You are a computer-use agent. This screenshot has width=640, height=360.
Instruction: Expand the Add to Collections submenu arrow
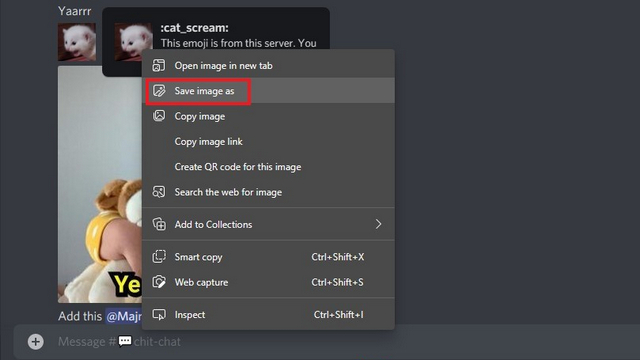(x=378, y=224)
